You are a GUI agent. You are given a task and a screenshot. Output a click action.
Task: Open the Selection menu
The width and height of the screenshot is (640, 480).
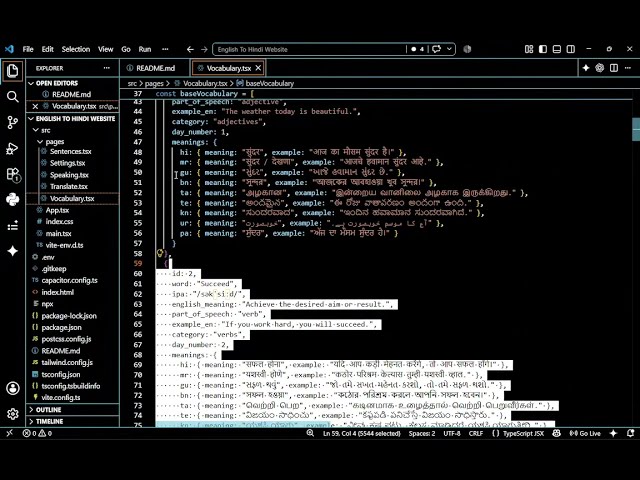76,49
